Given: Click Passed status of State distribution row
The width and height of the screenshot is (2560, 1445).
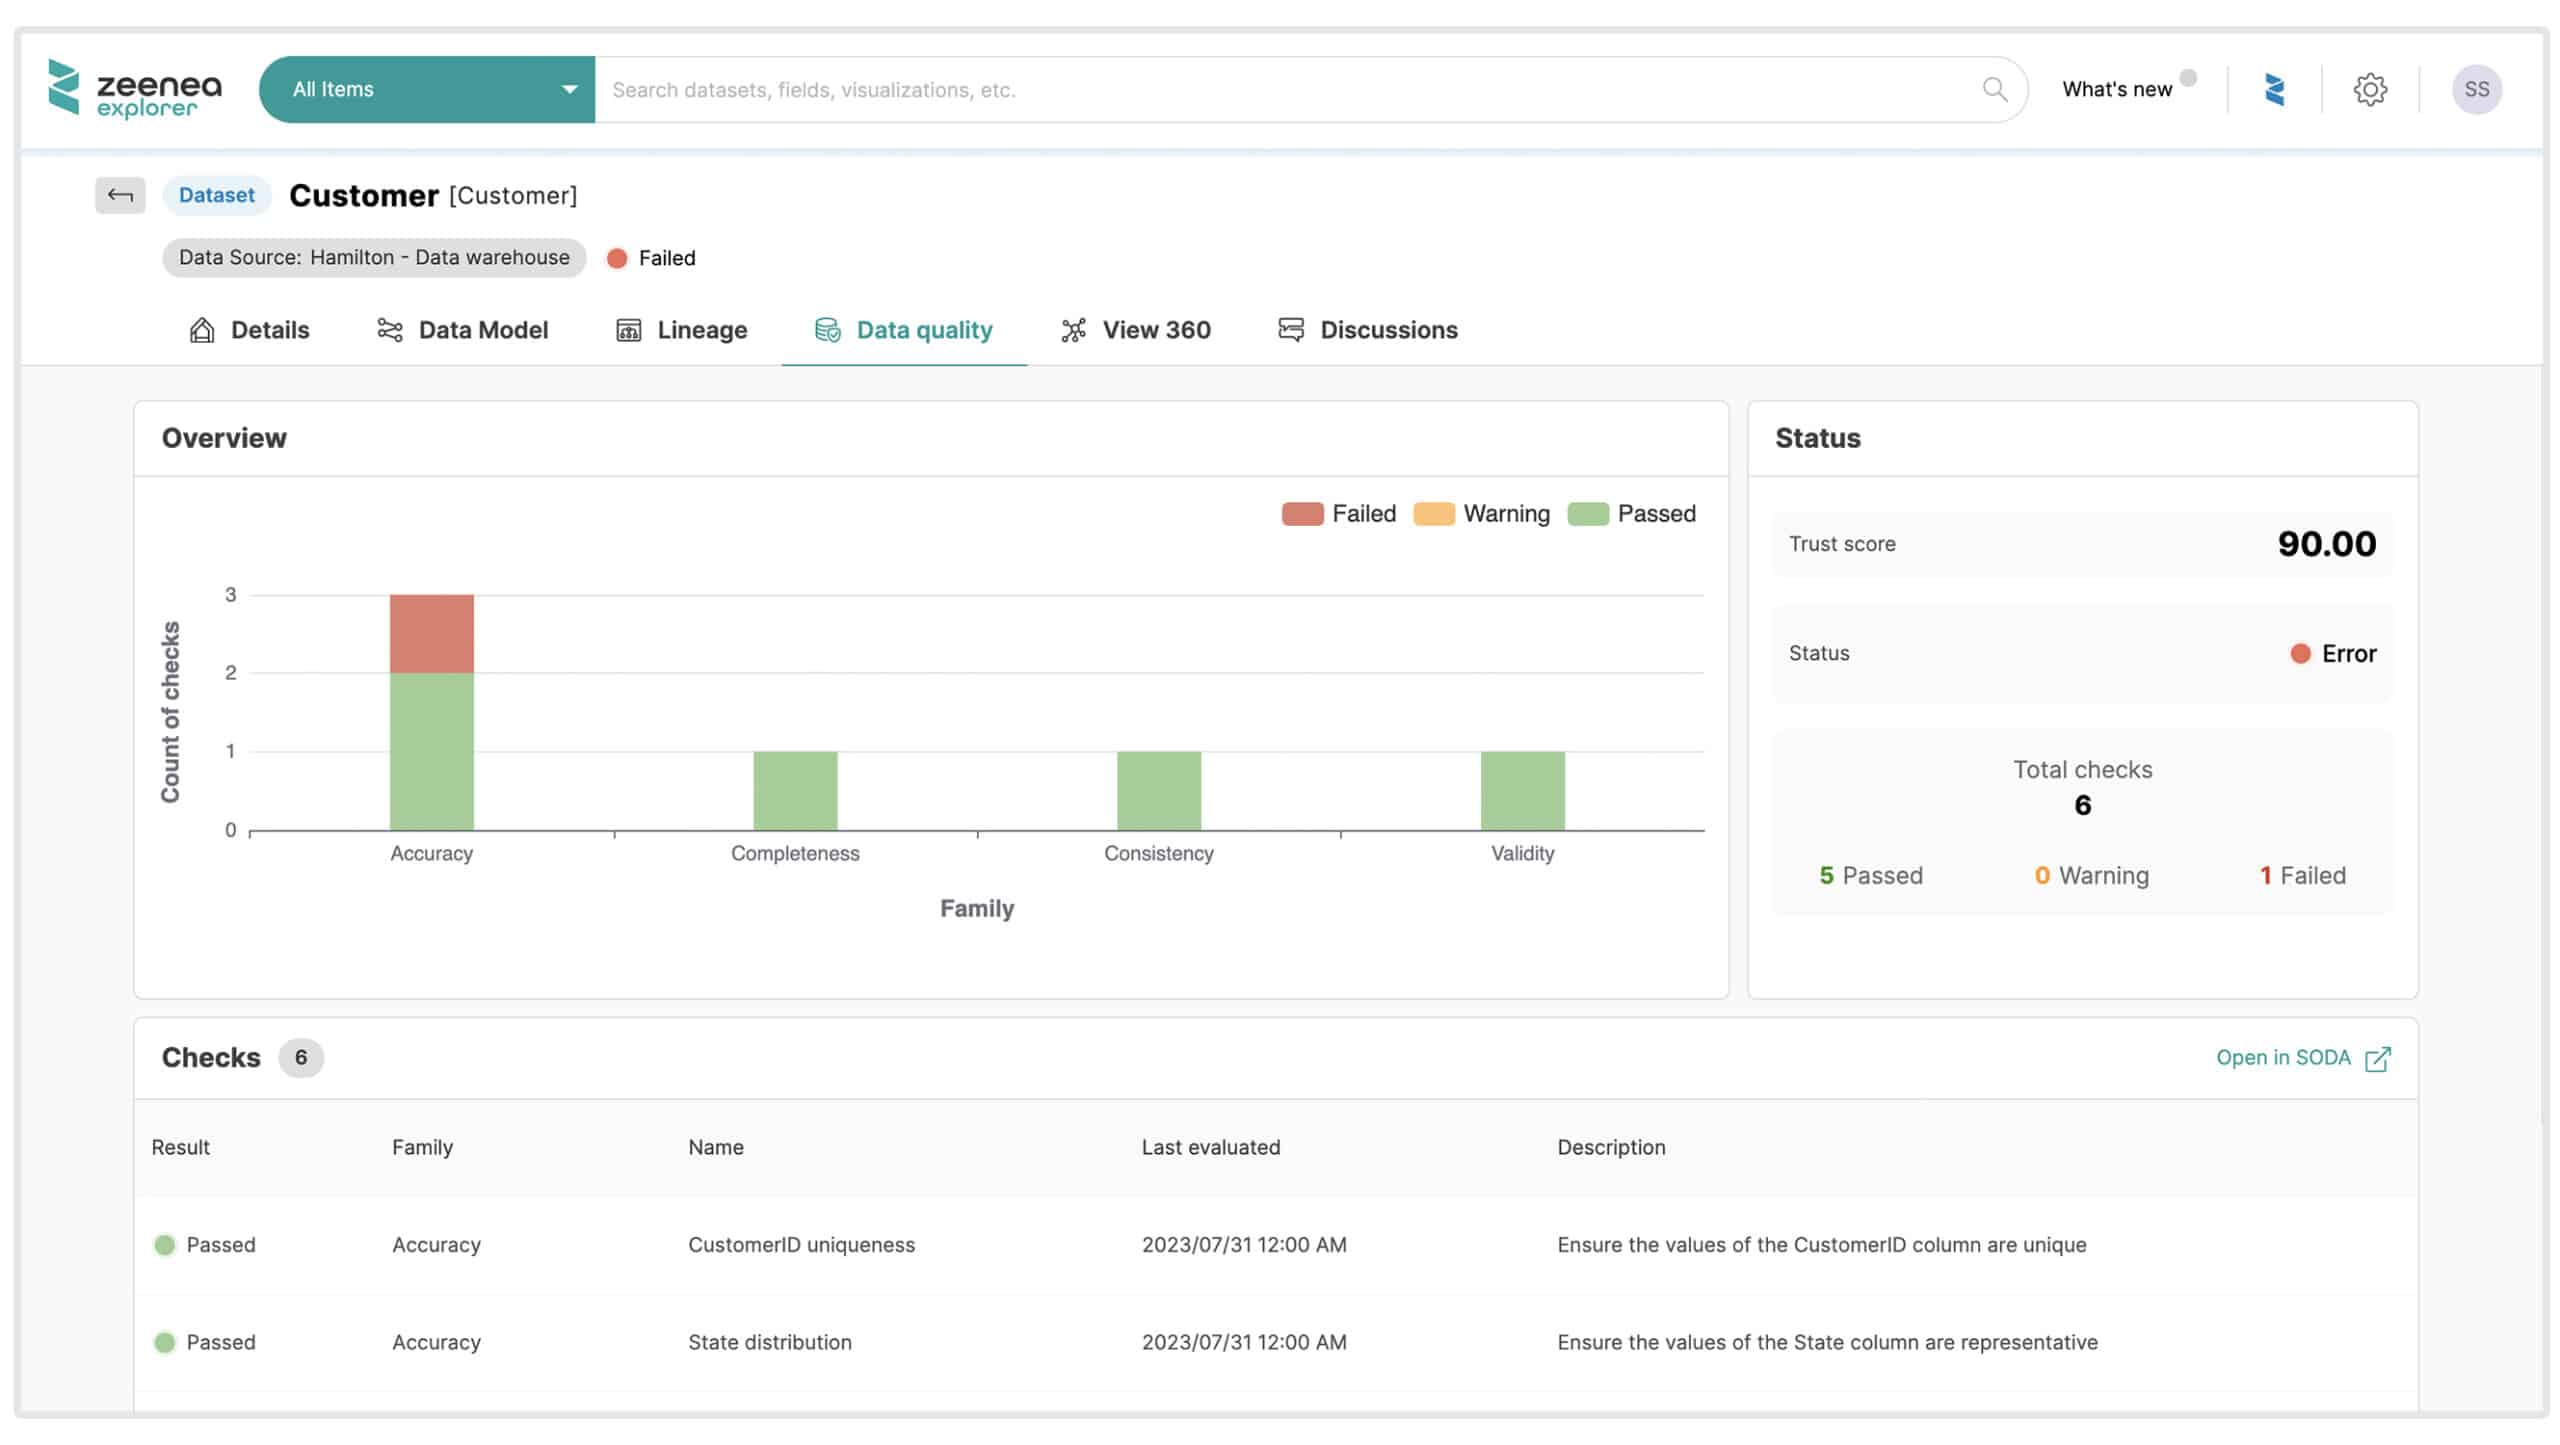Looking at the screenshot, I should click(x=205, y=1343).
